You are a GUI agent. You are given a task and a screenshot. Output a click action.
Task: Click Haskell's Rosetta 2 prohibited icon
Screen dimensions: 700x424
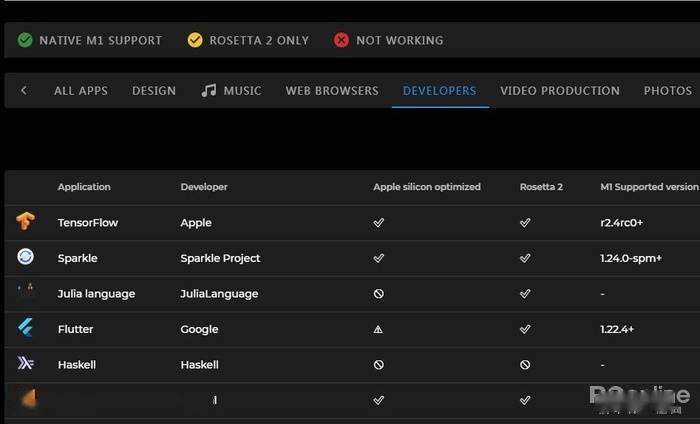click(x=525, y=365)
